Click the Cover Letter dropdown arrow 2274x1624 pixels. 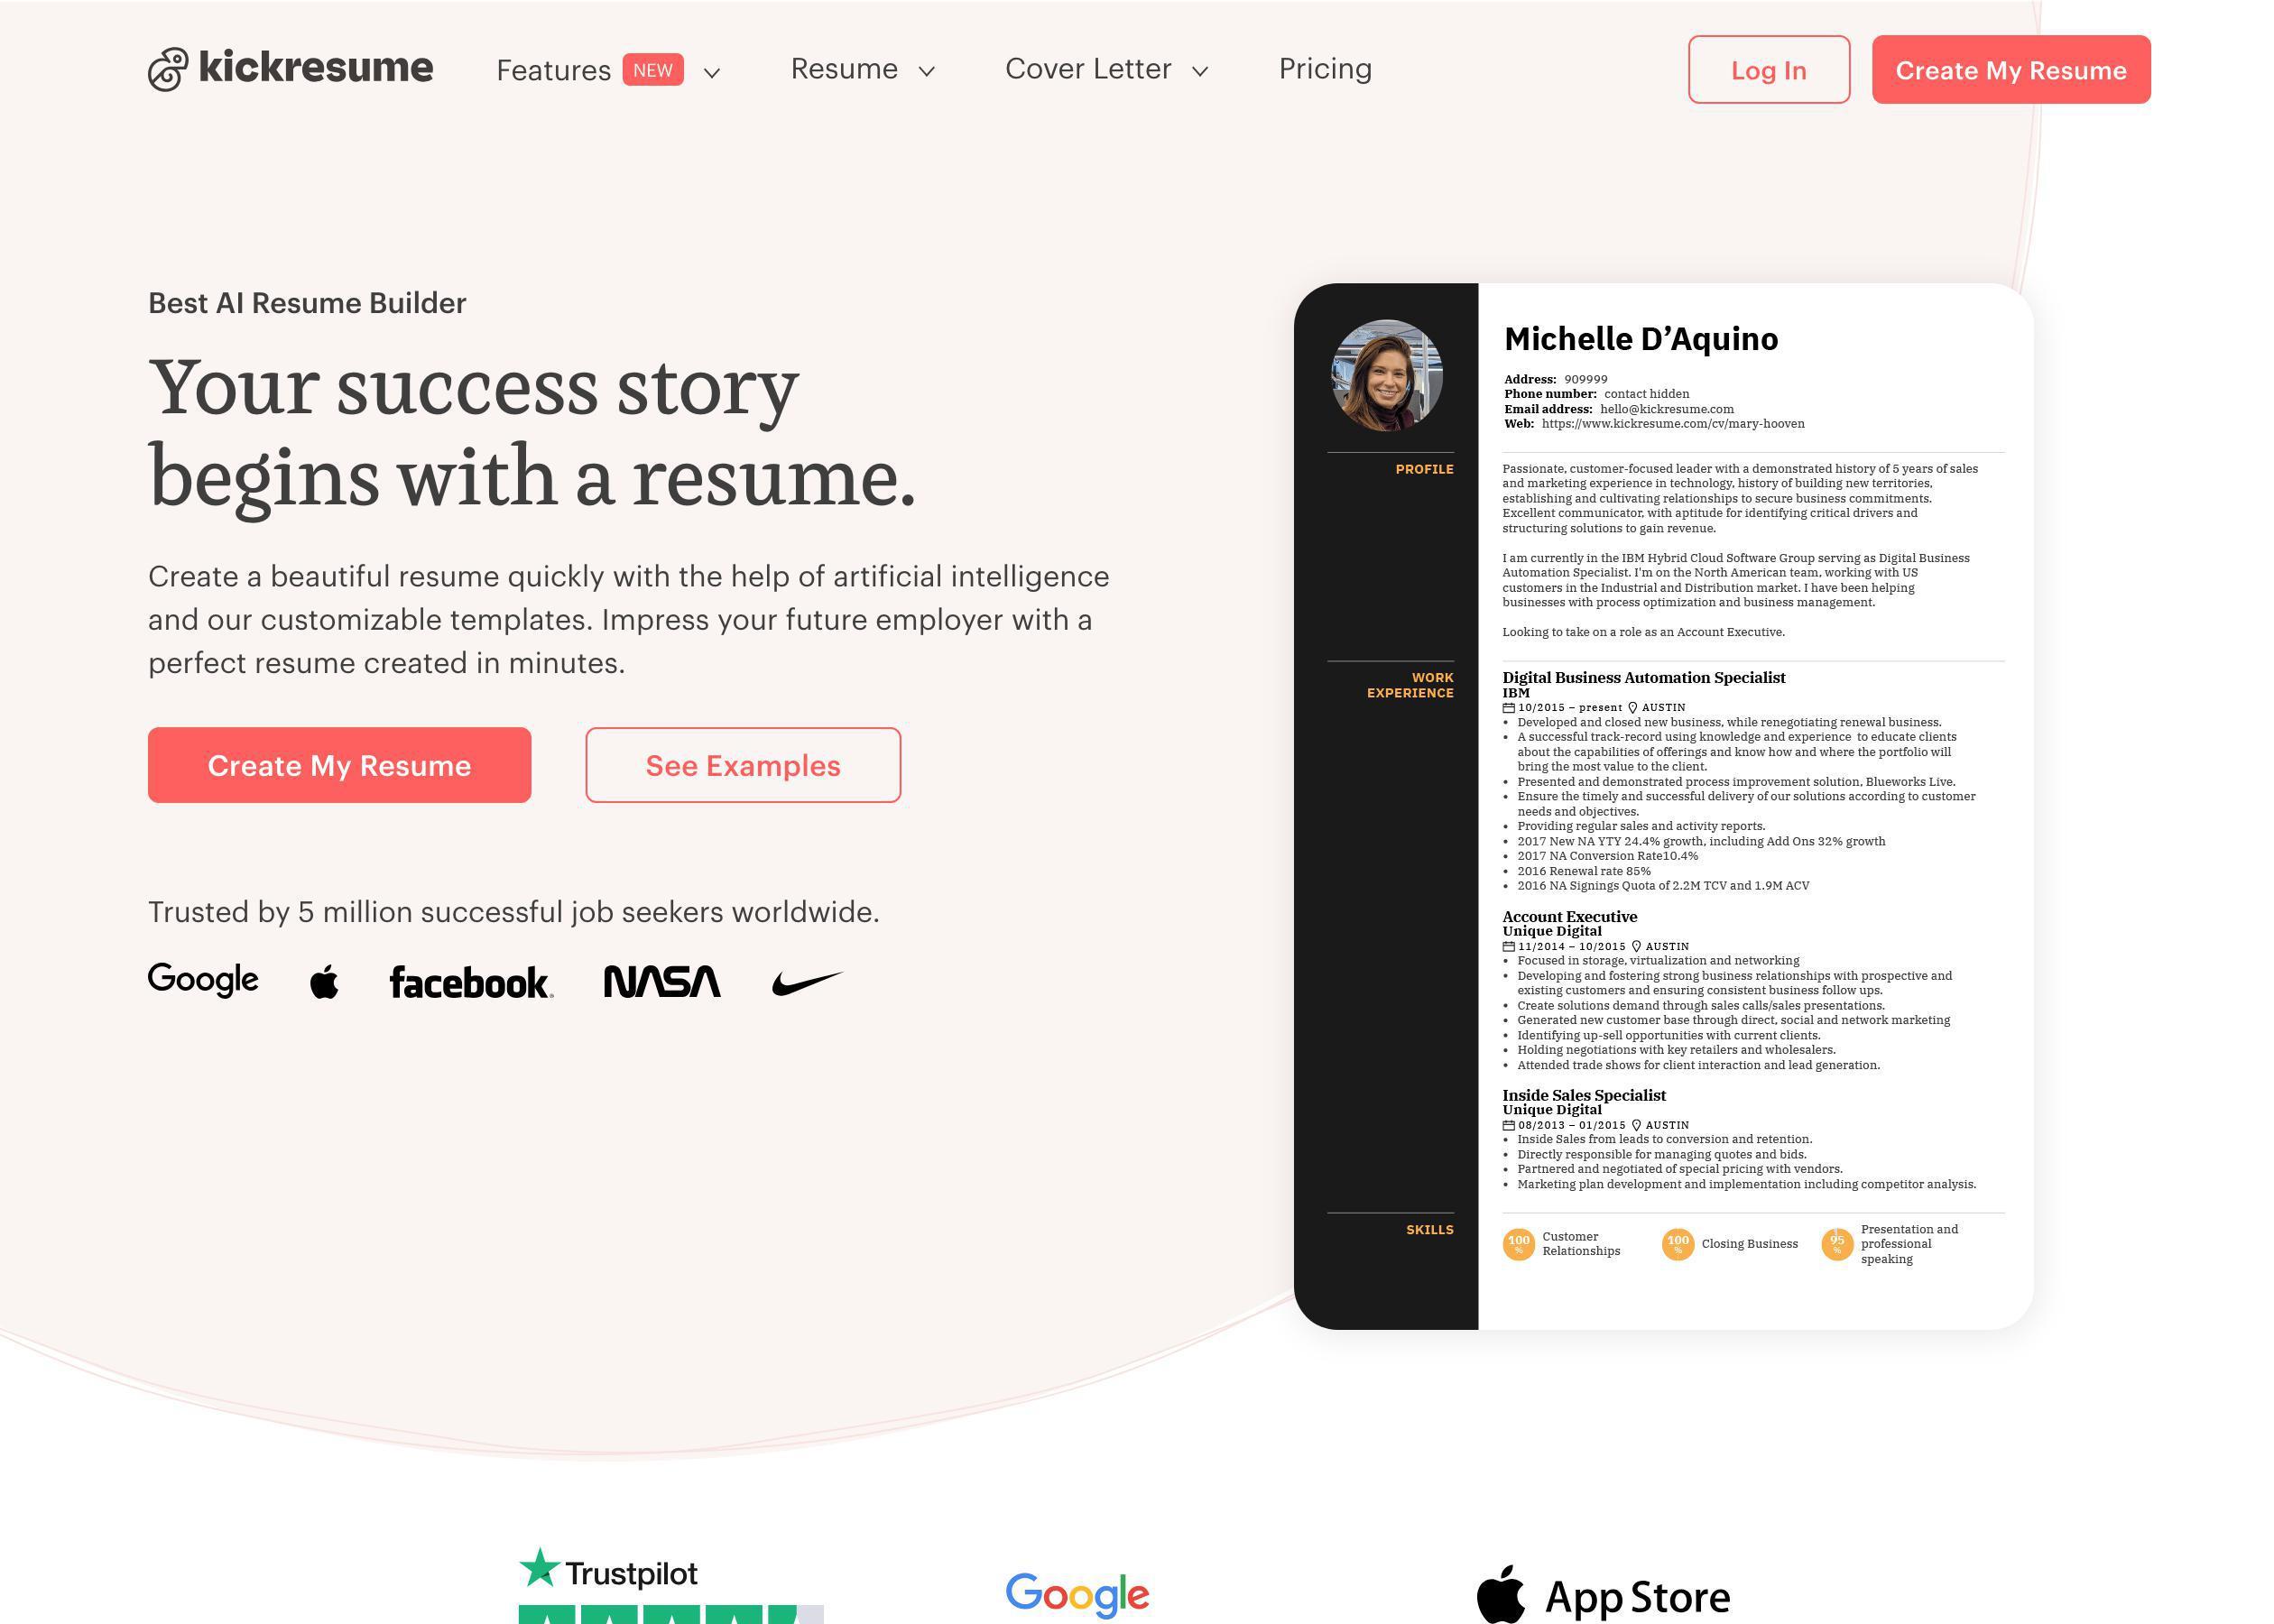[x=1198, y=69]
